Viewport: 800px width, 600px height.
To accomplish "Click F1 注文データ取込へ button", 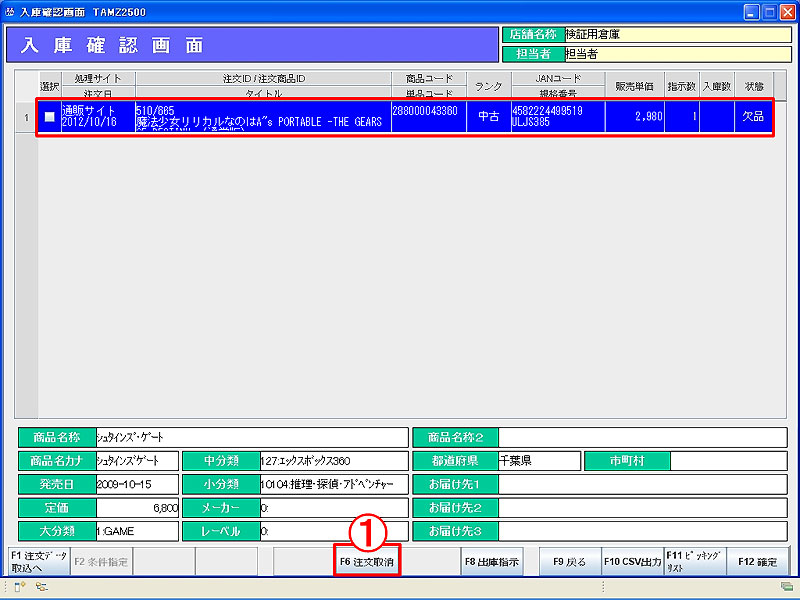I will point(38,562).
